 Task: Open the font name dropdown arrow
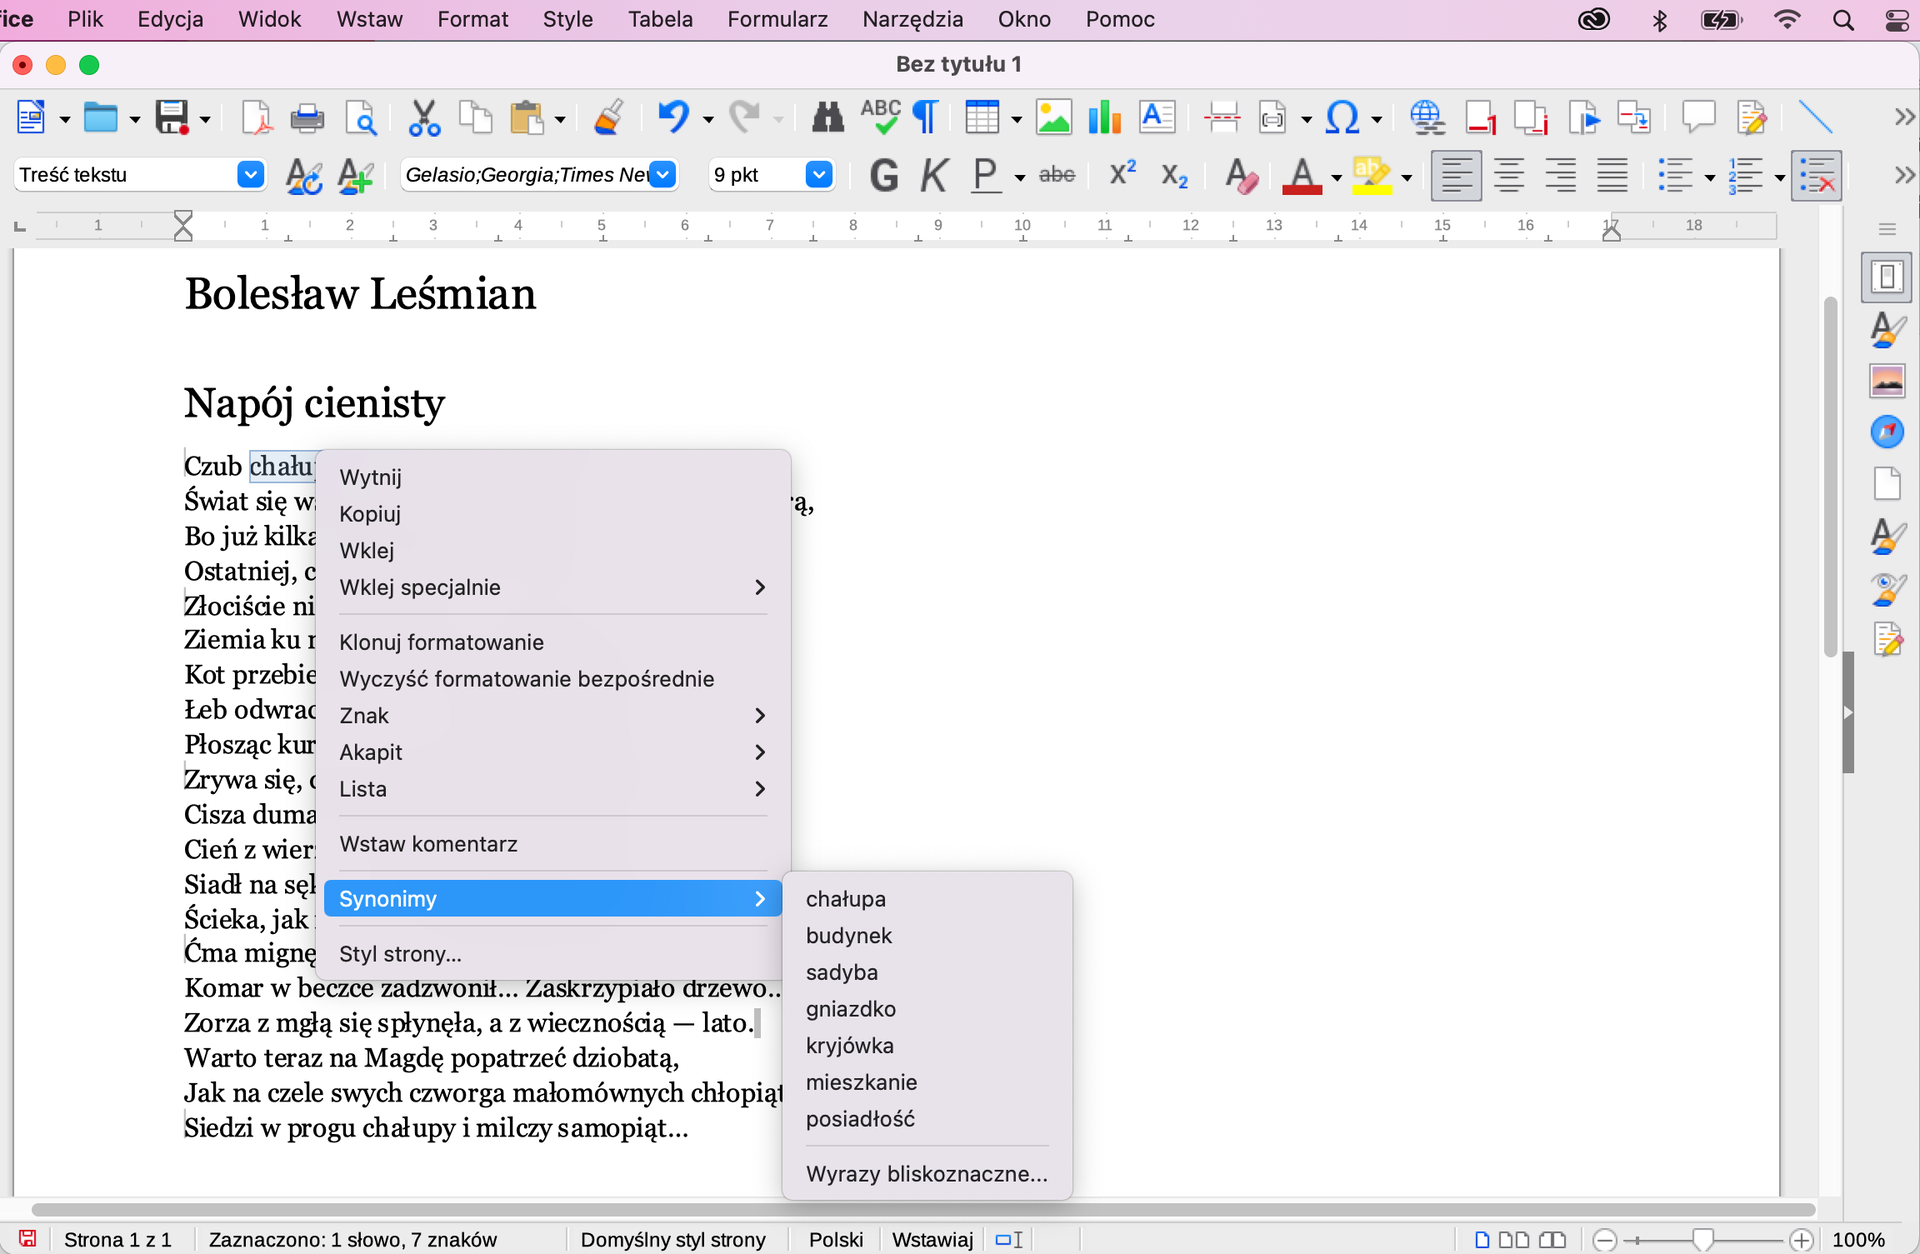pos(662,175)
